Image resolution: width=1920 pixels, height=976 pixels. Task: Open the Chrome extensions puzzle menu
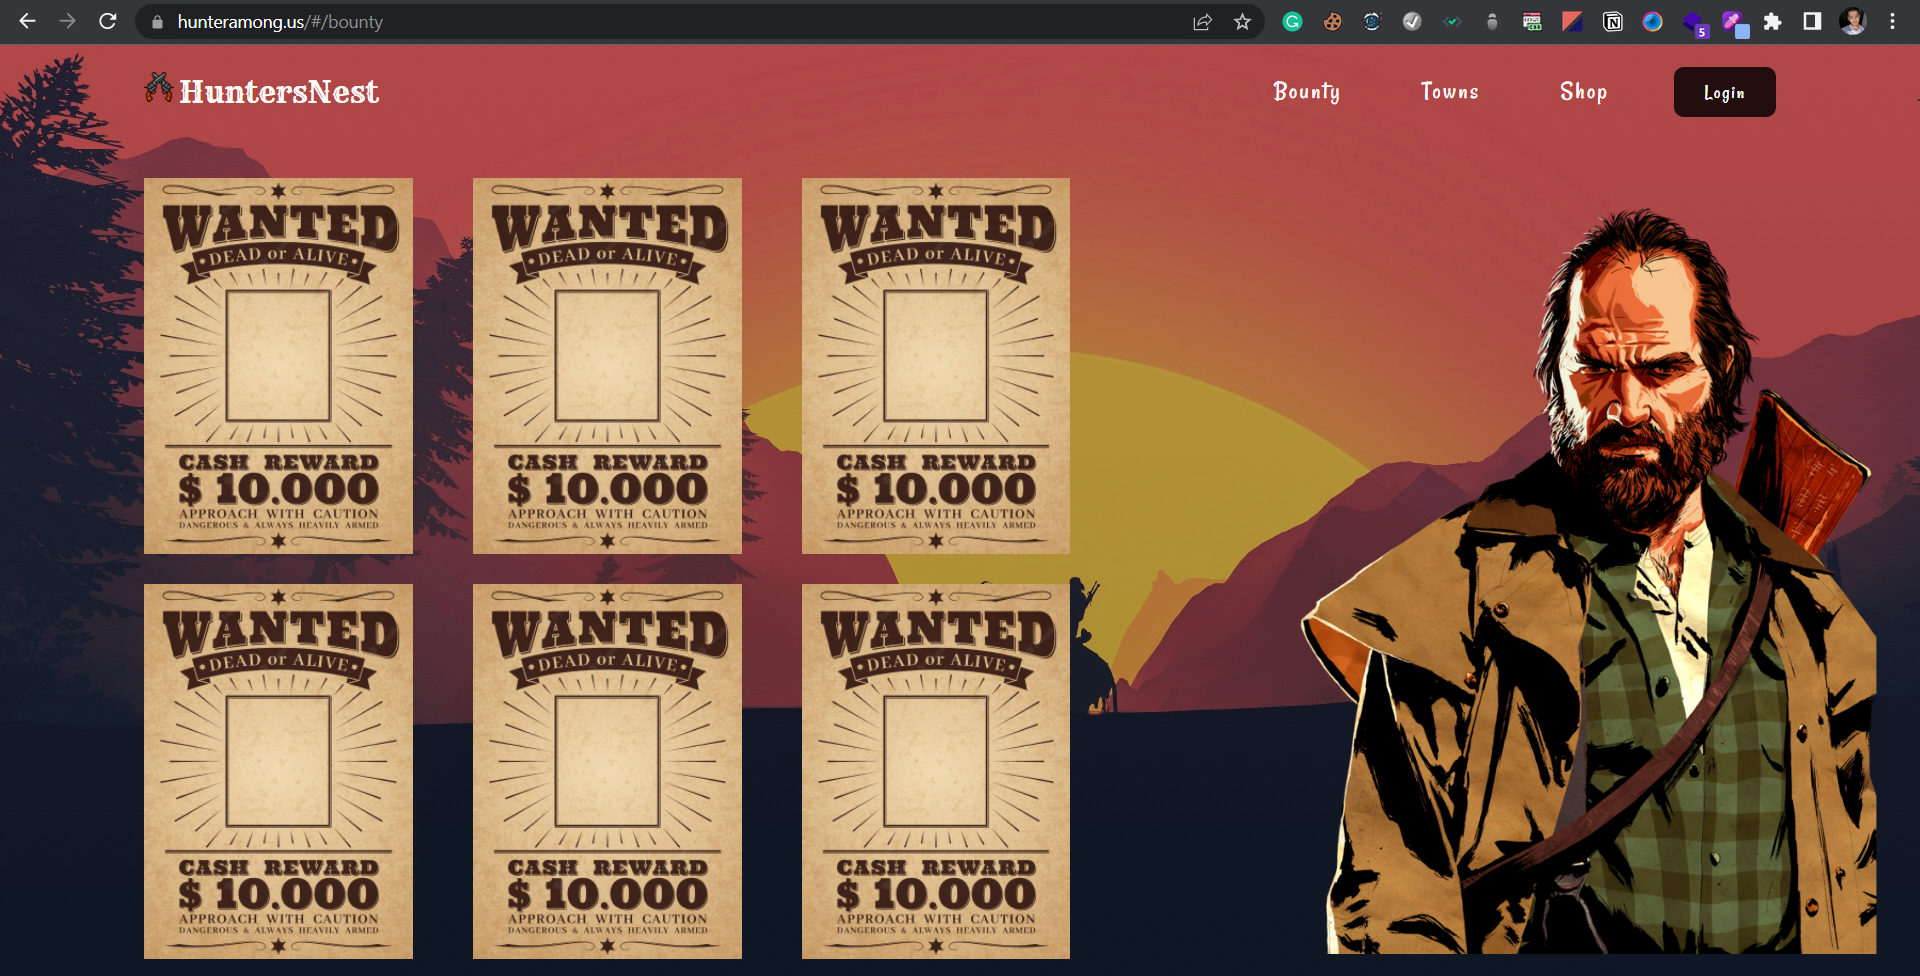tap(1772, 22)
